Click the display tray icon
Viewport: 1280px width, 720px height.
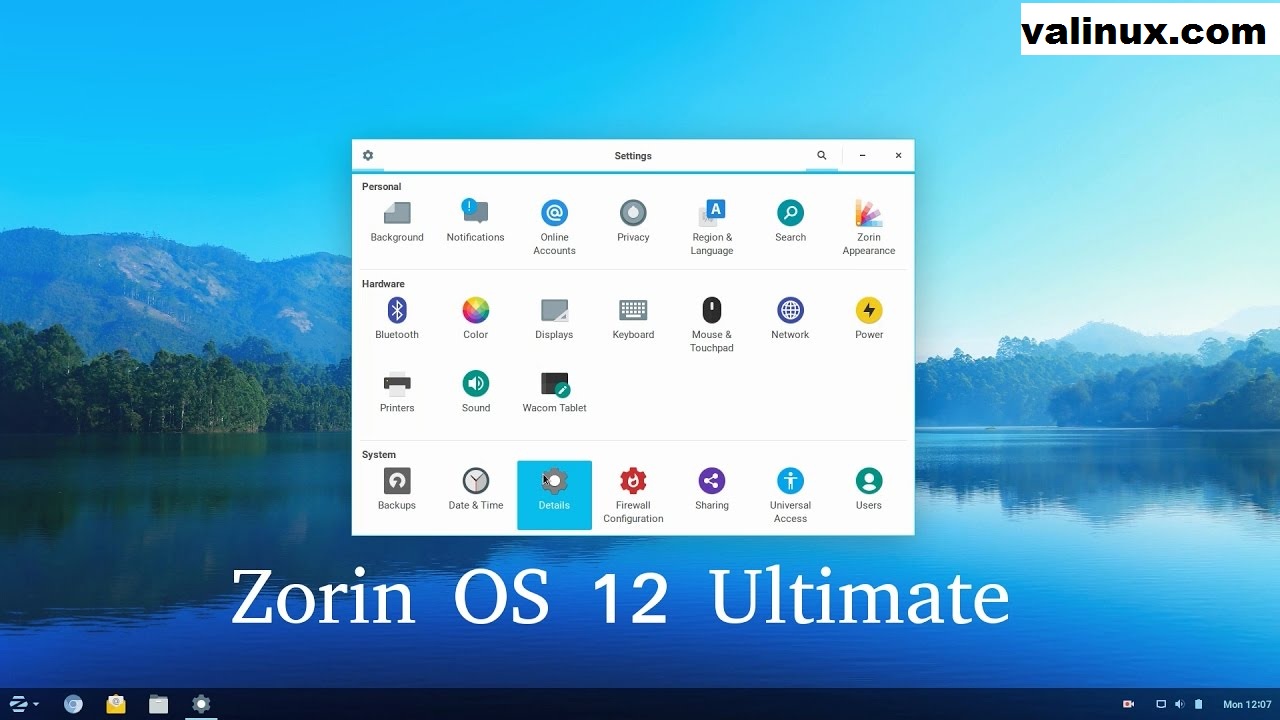click(1161, 704)
